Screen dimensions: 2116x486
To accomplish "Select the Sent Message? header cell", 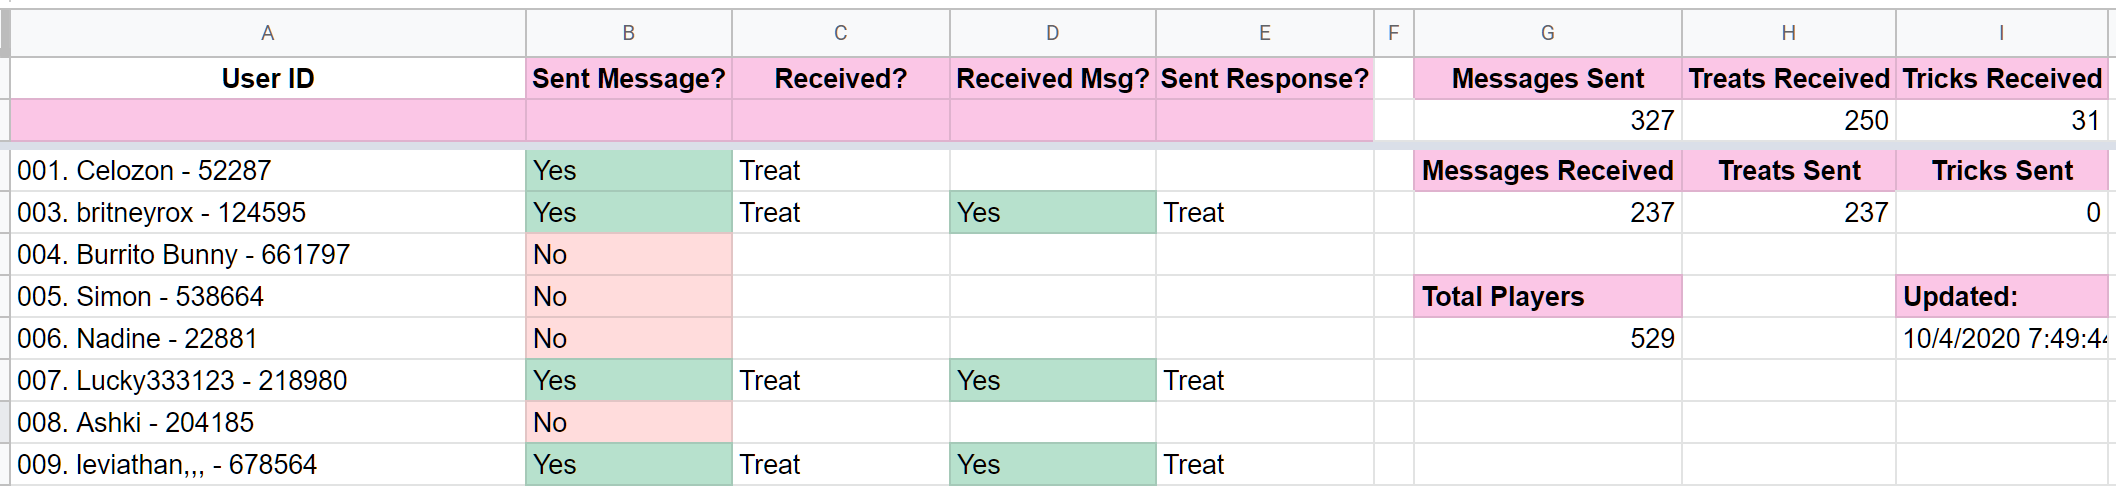I will click(629, 78).
